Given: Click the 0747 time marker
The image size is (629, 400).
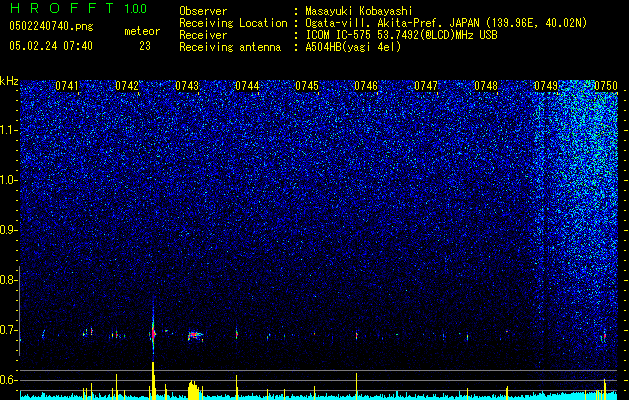Looking at the screenshot, I should click(x=426, y=86).
